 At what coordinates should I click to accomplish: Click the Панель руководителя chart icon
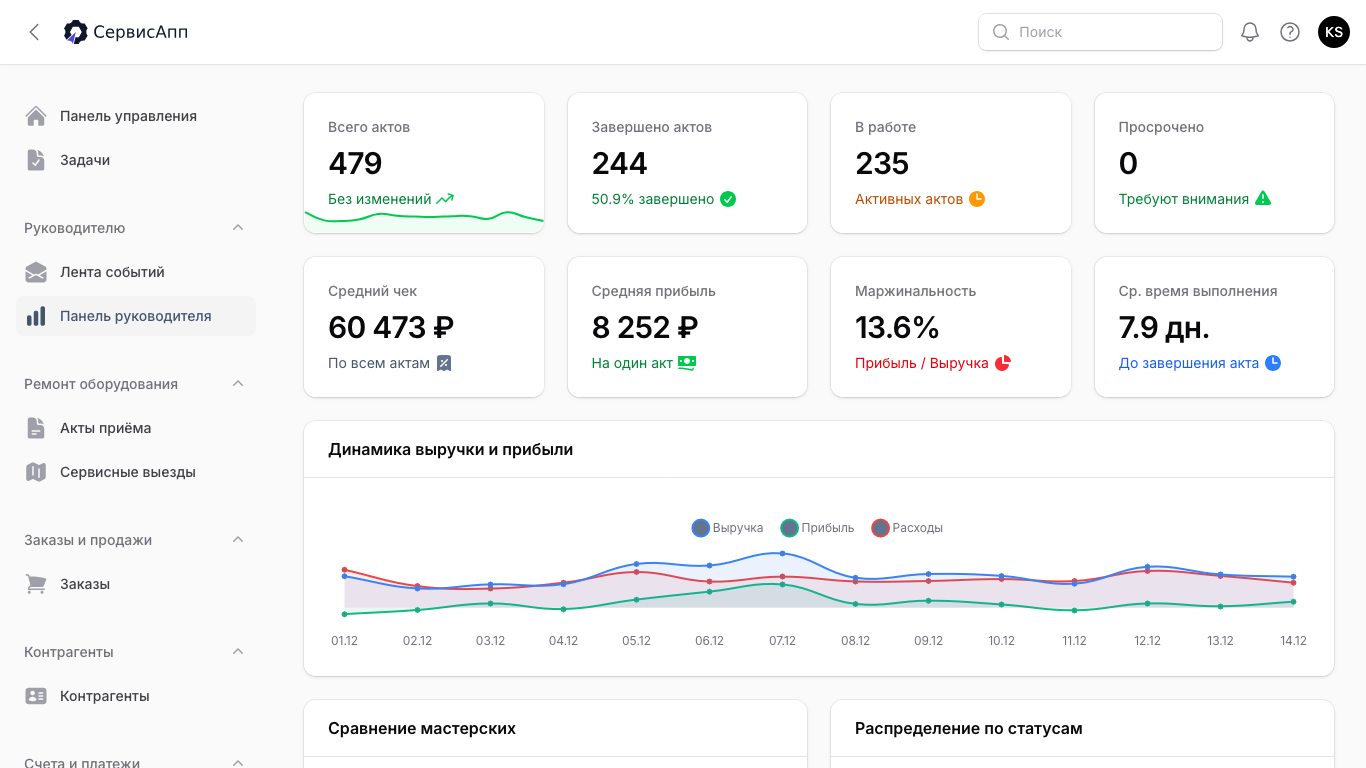click(36, 315)
